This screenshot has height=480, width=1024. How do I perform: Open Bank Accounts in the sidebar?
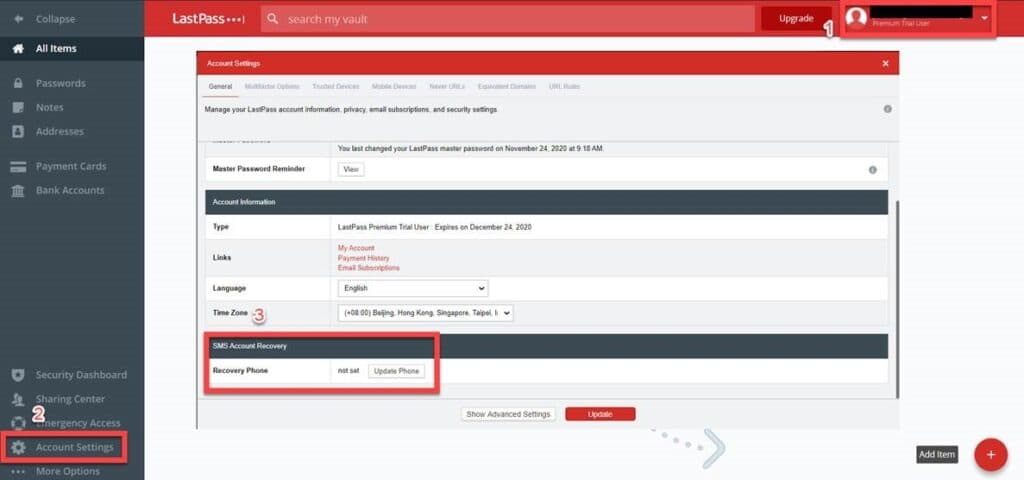[72, 190]
